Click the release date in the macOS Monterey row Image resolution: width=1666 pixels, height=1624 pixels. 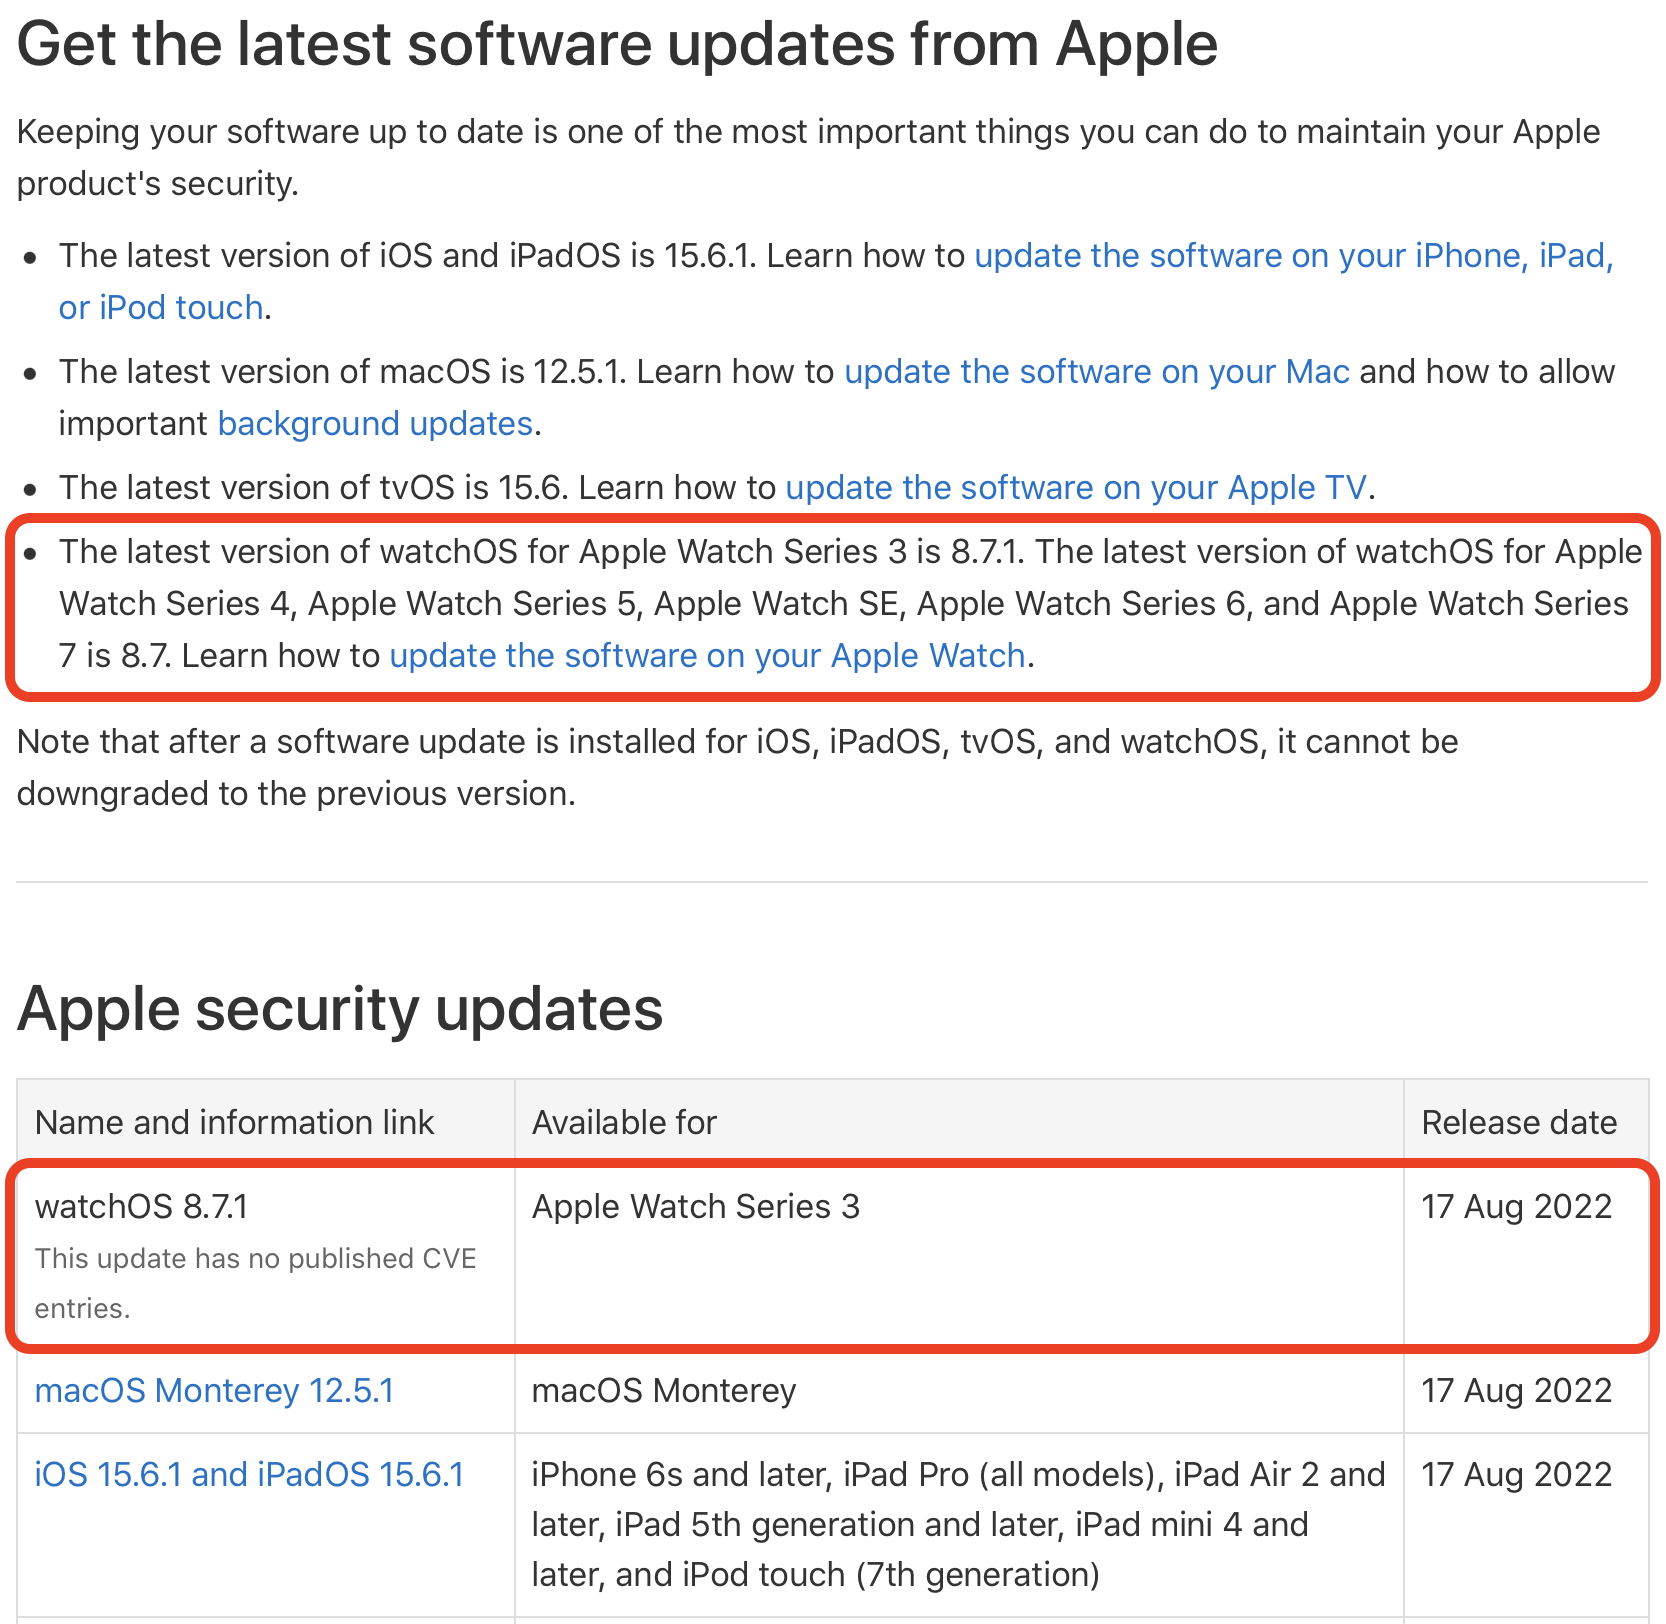(1516, 1391)
